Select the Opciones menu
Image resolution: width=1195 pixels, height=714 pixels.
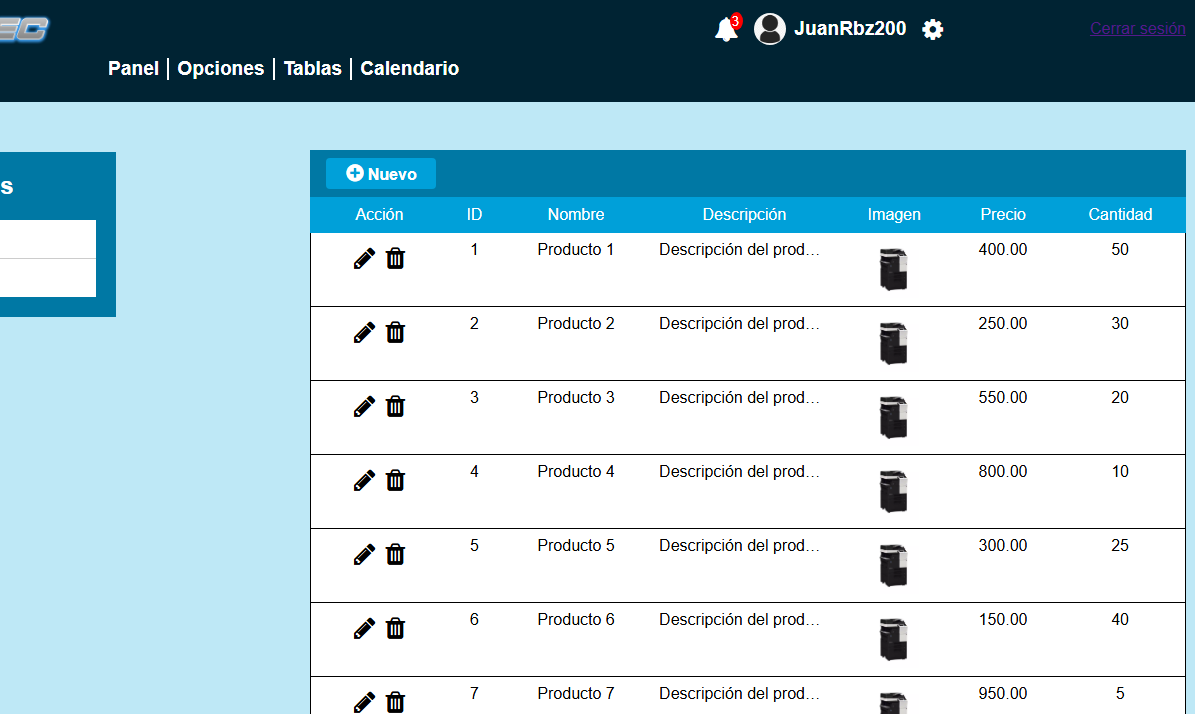point(221,69)
